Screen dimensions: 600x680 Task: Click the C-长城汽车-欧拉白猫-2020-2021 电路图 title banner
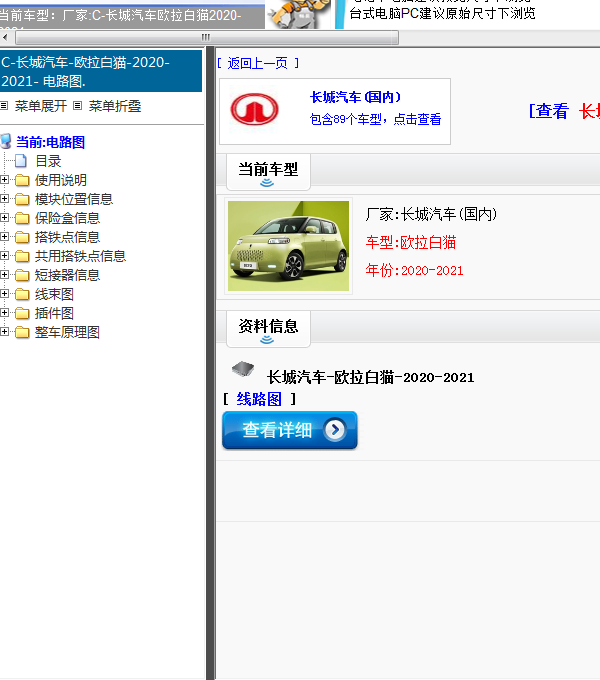[101, 71]
